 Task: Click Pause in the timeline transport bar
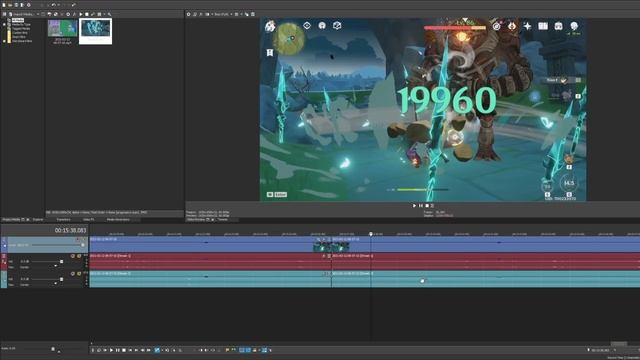pyautogui.click(x=118, y=350)
